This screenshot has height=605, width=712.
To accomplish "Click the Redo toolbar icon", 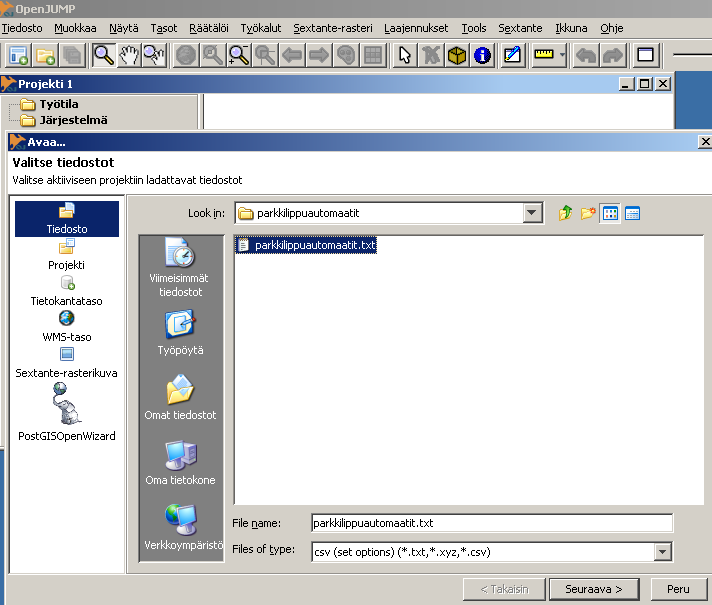I will (613, 55).
